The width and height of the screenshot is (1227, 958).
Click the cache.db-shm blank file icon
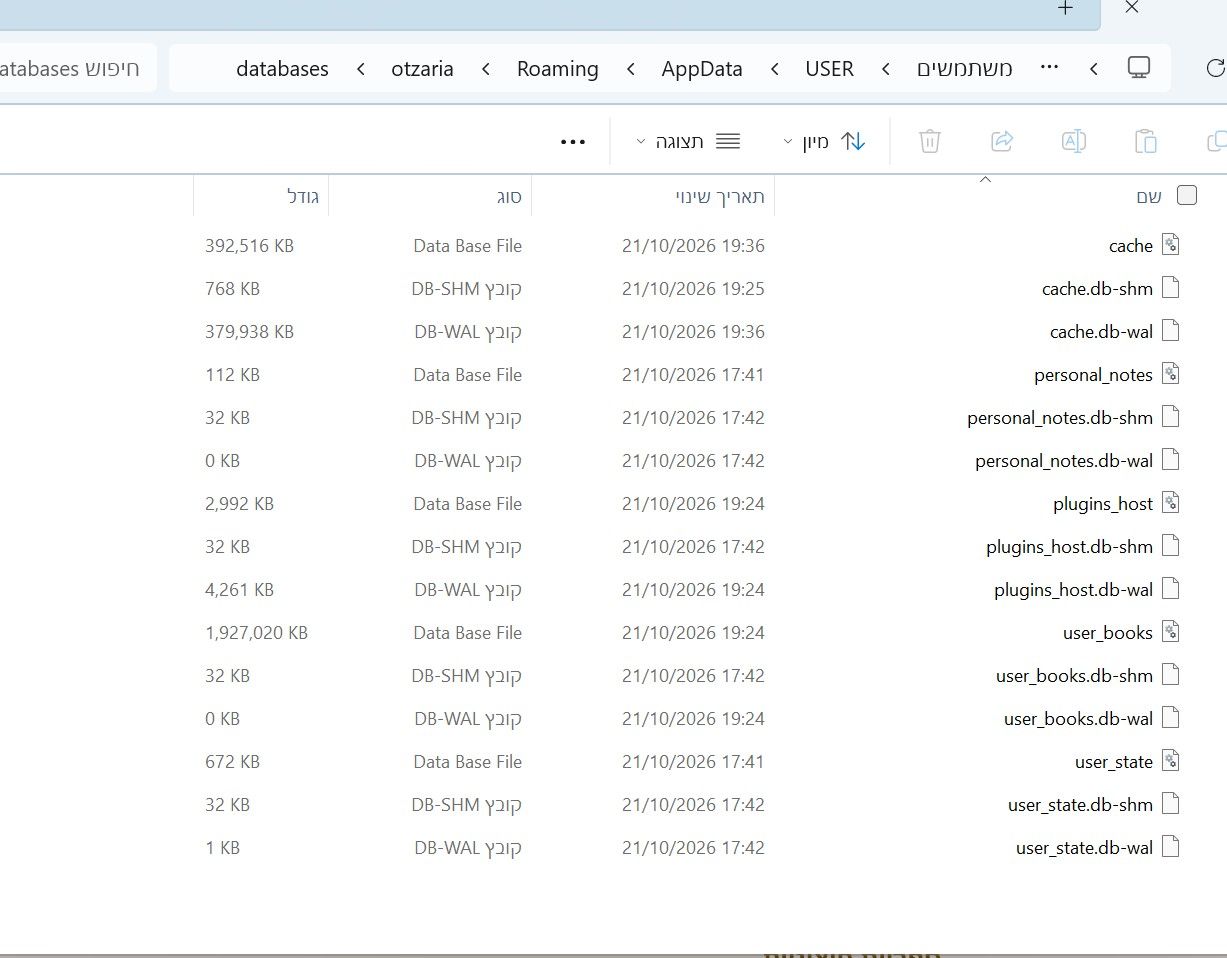pos(1171,288)
